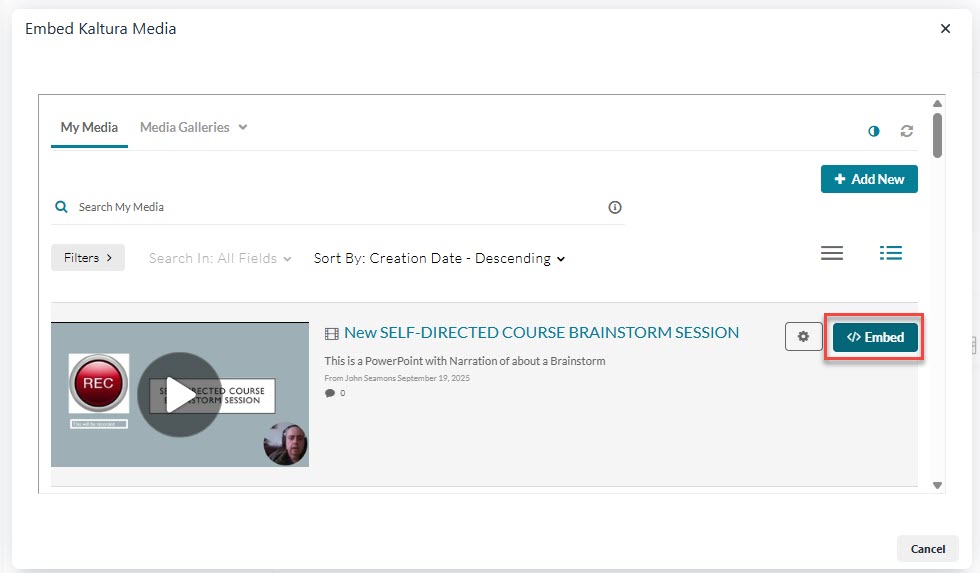Viewport: 980px width, 573px height.
Task: Toggle the high contrast mode icon
Action: click(874, 131)
